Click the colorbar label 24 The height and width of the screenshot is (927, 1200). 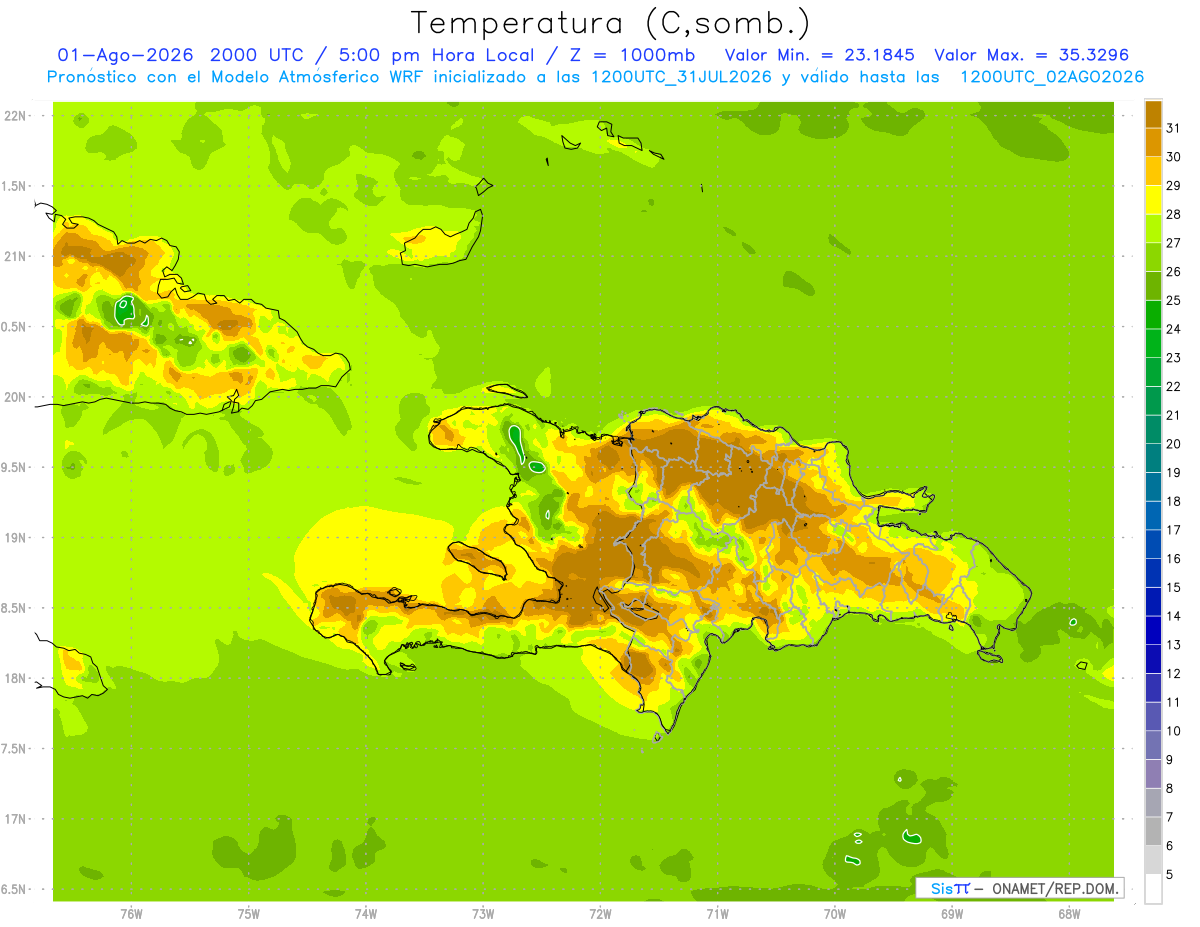(1173, 329)
